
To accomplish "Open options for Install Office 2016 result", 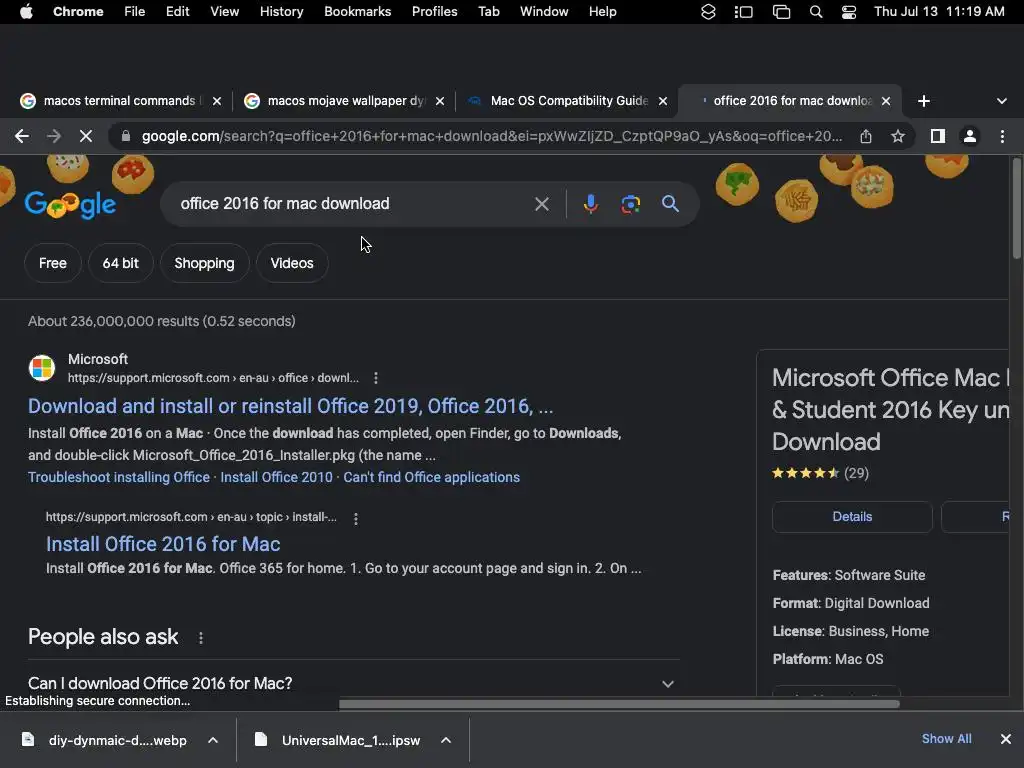I will coord(355,519).
